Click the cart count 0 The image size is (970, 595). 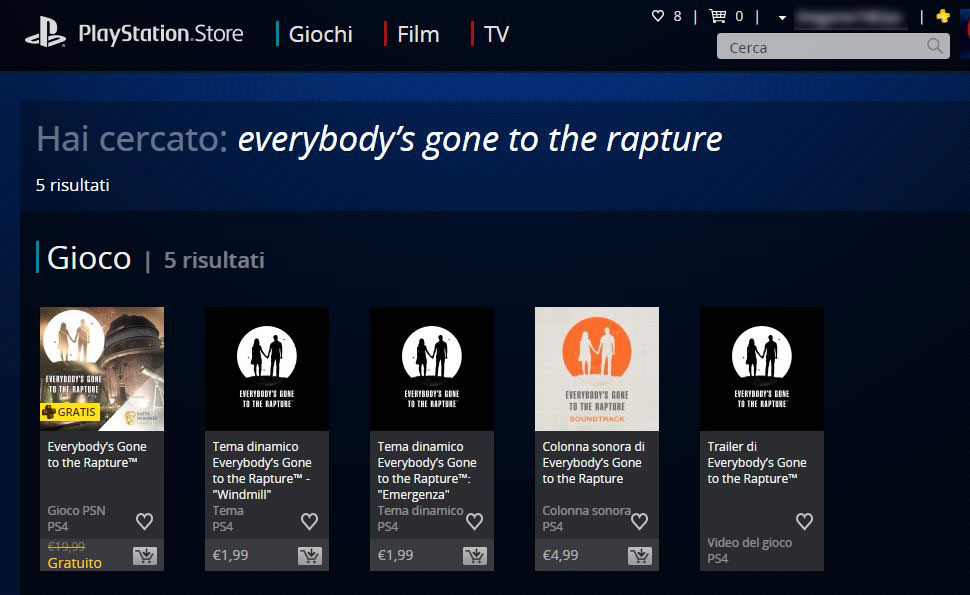739,16
